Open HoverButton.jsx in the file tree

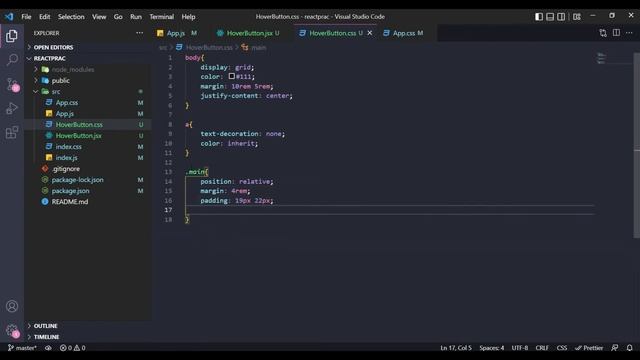78,136
